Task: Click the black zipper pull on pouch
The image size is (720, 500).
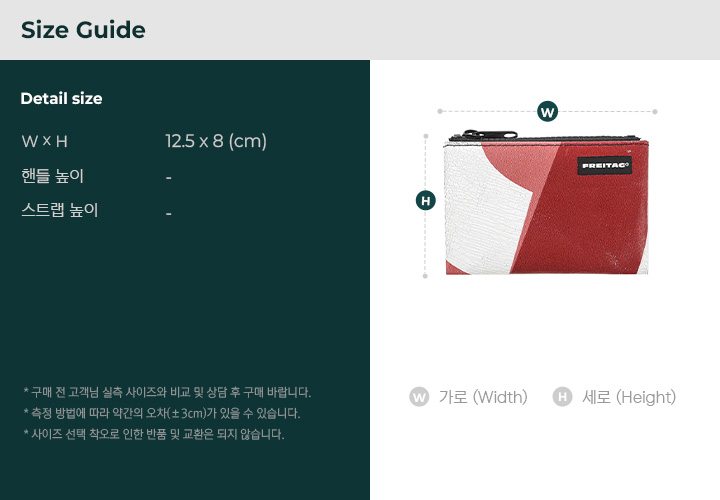Action: [x=489, y=135]
